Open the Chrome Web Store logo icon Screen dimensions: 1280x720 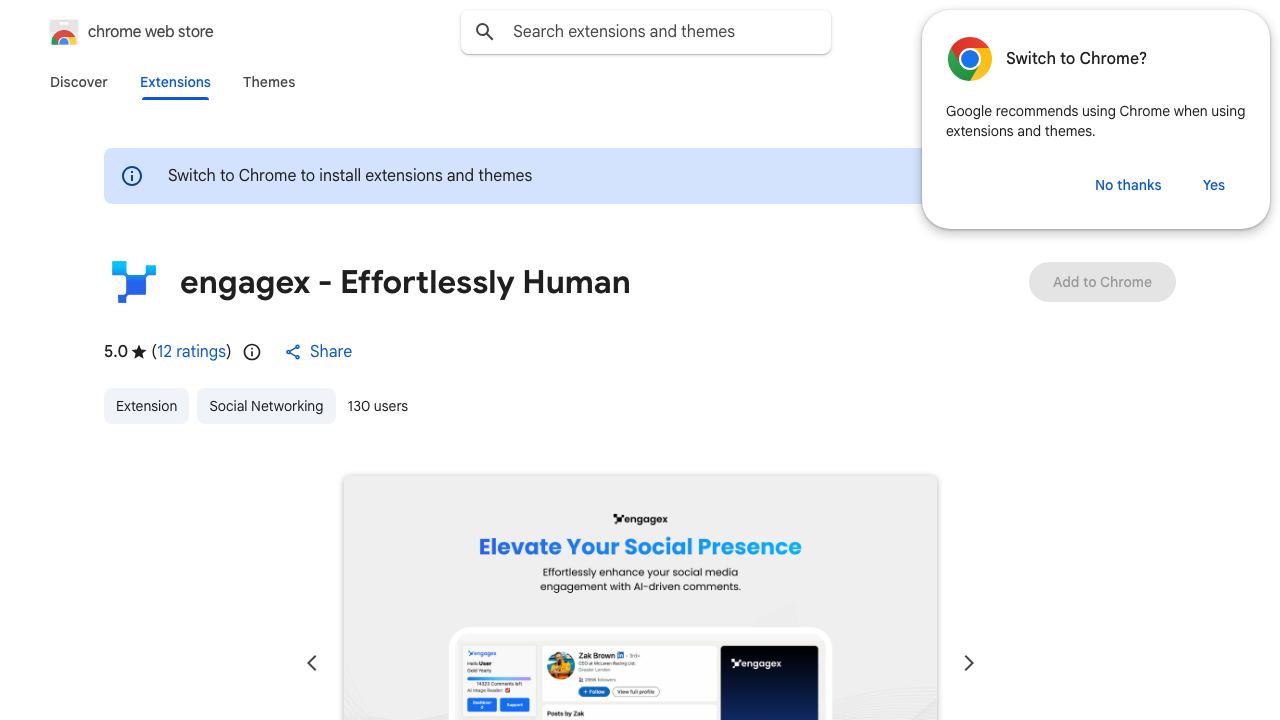[x=64, y=32]
